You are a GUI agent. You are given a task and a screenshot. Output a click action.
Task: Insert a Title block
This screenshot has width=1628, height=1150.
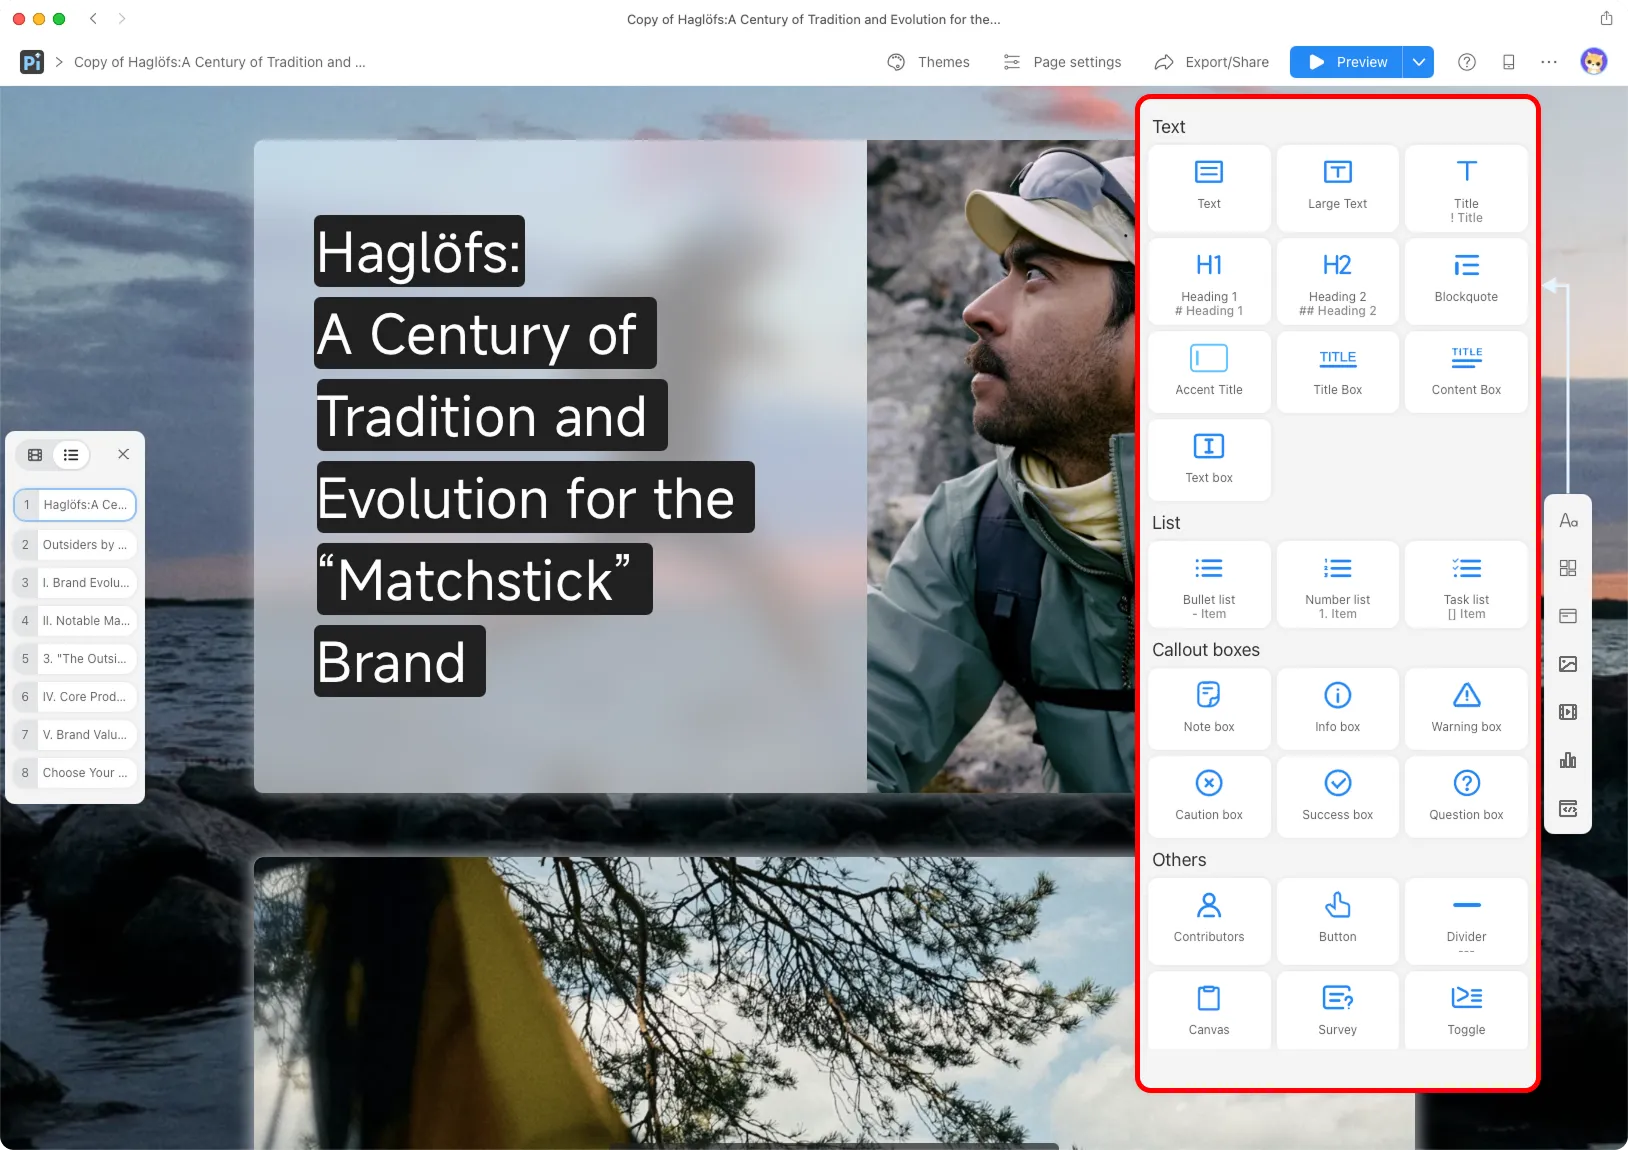(x=1466, y=188)
